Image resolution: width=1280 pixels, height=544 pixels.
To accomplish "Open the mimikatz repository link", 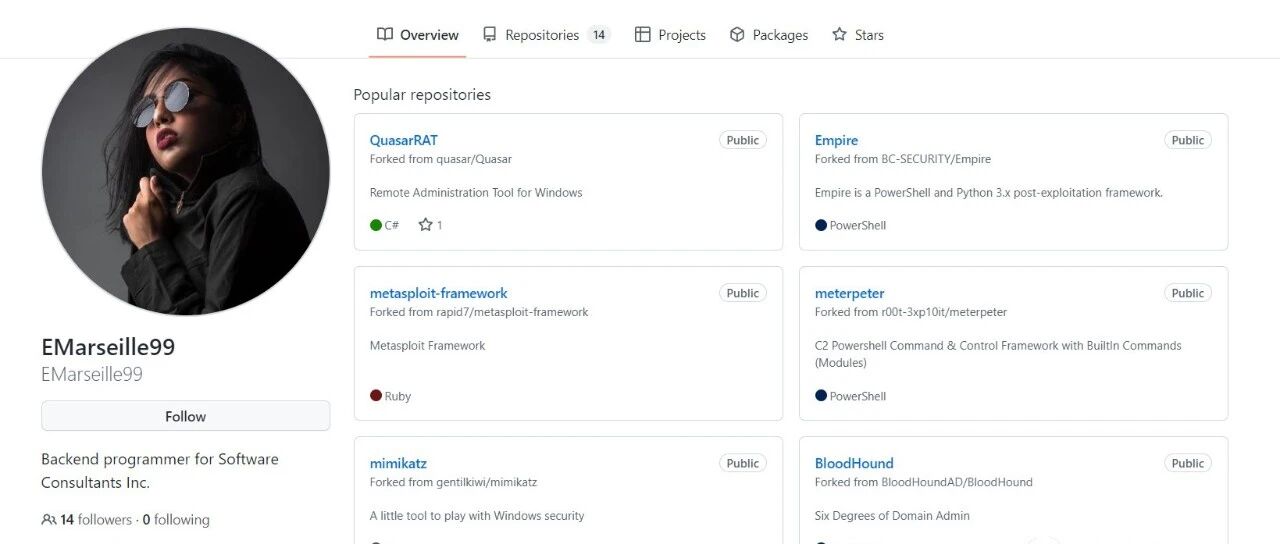I will click(398, 463).
